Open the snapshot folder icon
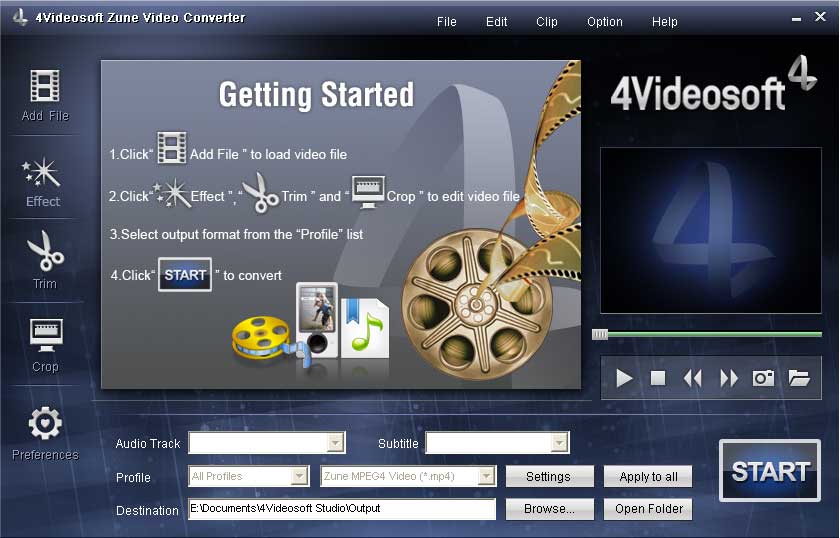Image resolution: width=840 pixels, height=538 pixels. 798,378
